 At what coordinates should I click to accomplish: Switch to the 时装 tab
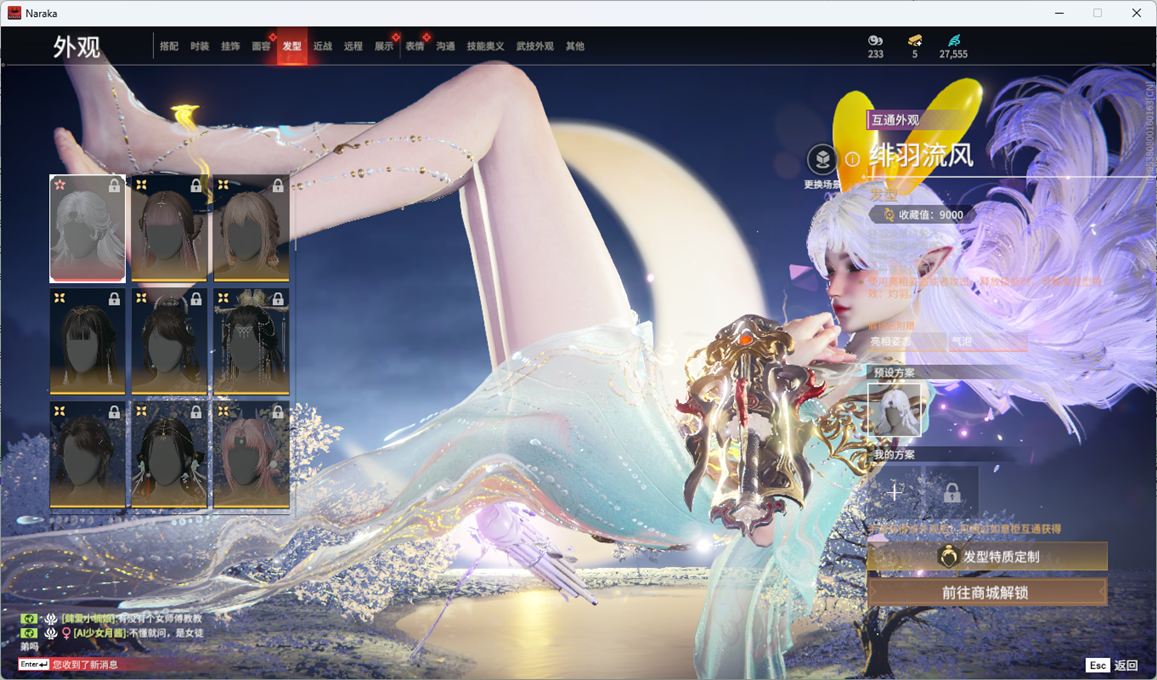(x=200, y=47)
